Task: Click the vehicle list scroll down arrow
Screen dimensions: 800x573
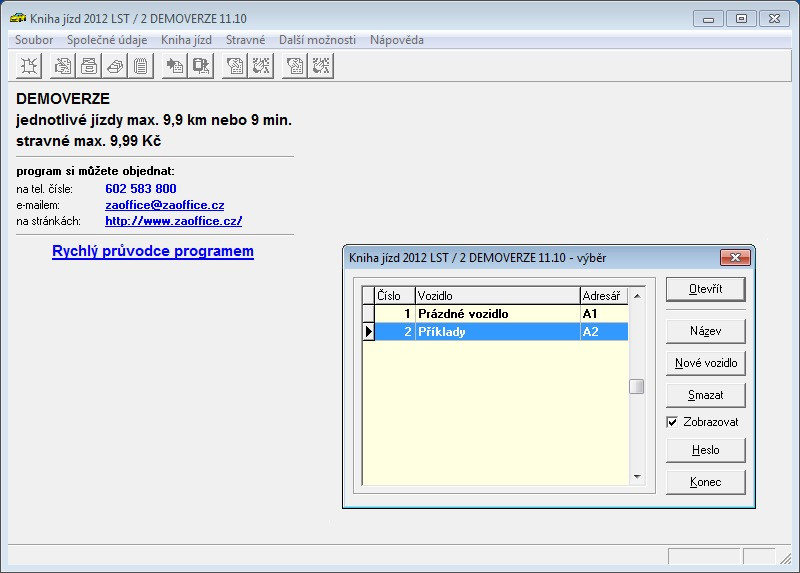Action: (637, 477)
